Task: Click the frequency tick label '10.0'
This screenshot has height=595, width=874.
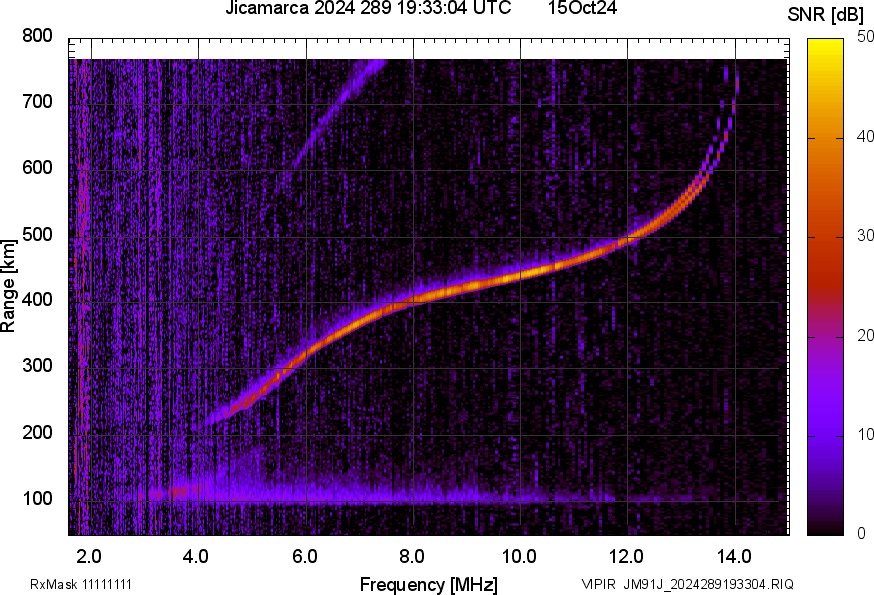Action: pos(519,557)
